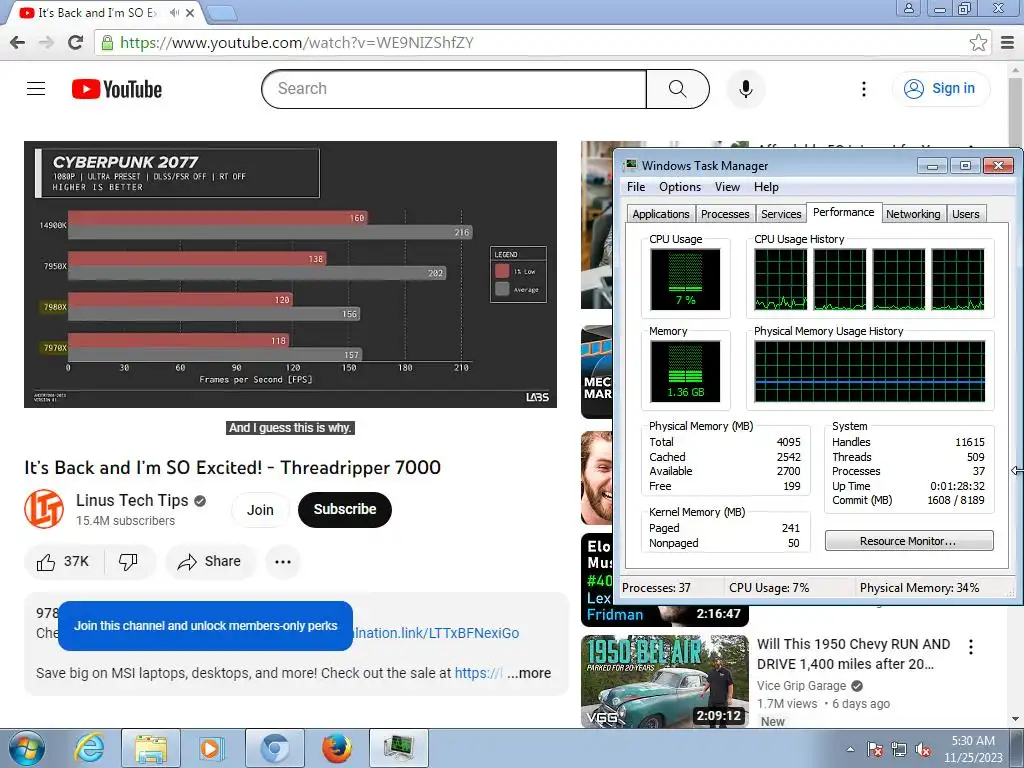Show hidden tray icons arrow
The height and width of the screenshot is (768, 1024).
[x=850, y=749]
